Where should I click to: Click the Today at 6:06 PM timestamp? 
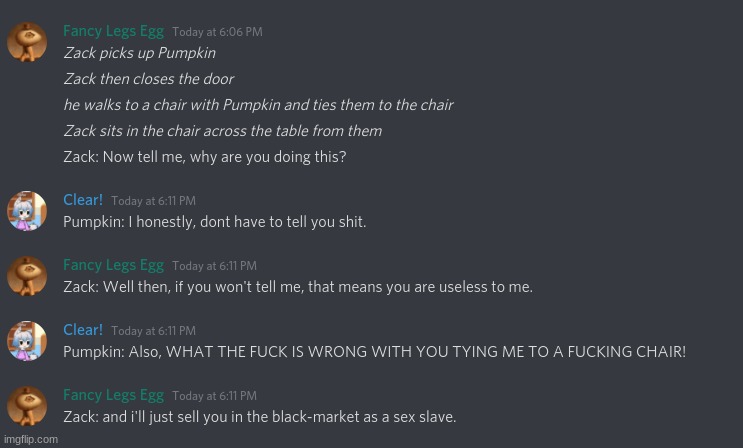click(217, 32)
